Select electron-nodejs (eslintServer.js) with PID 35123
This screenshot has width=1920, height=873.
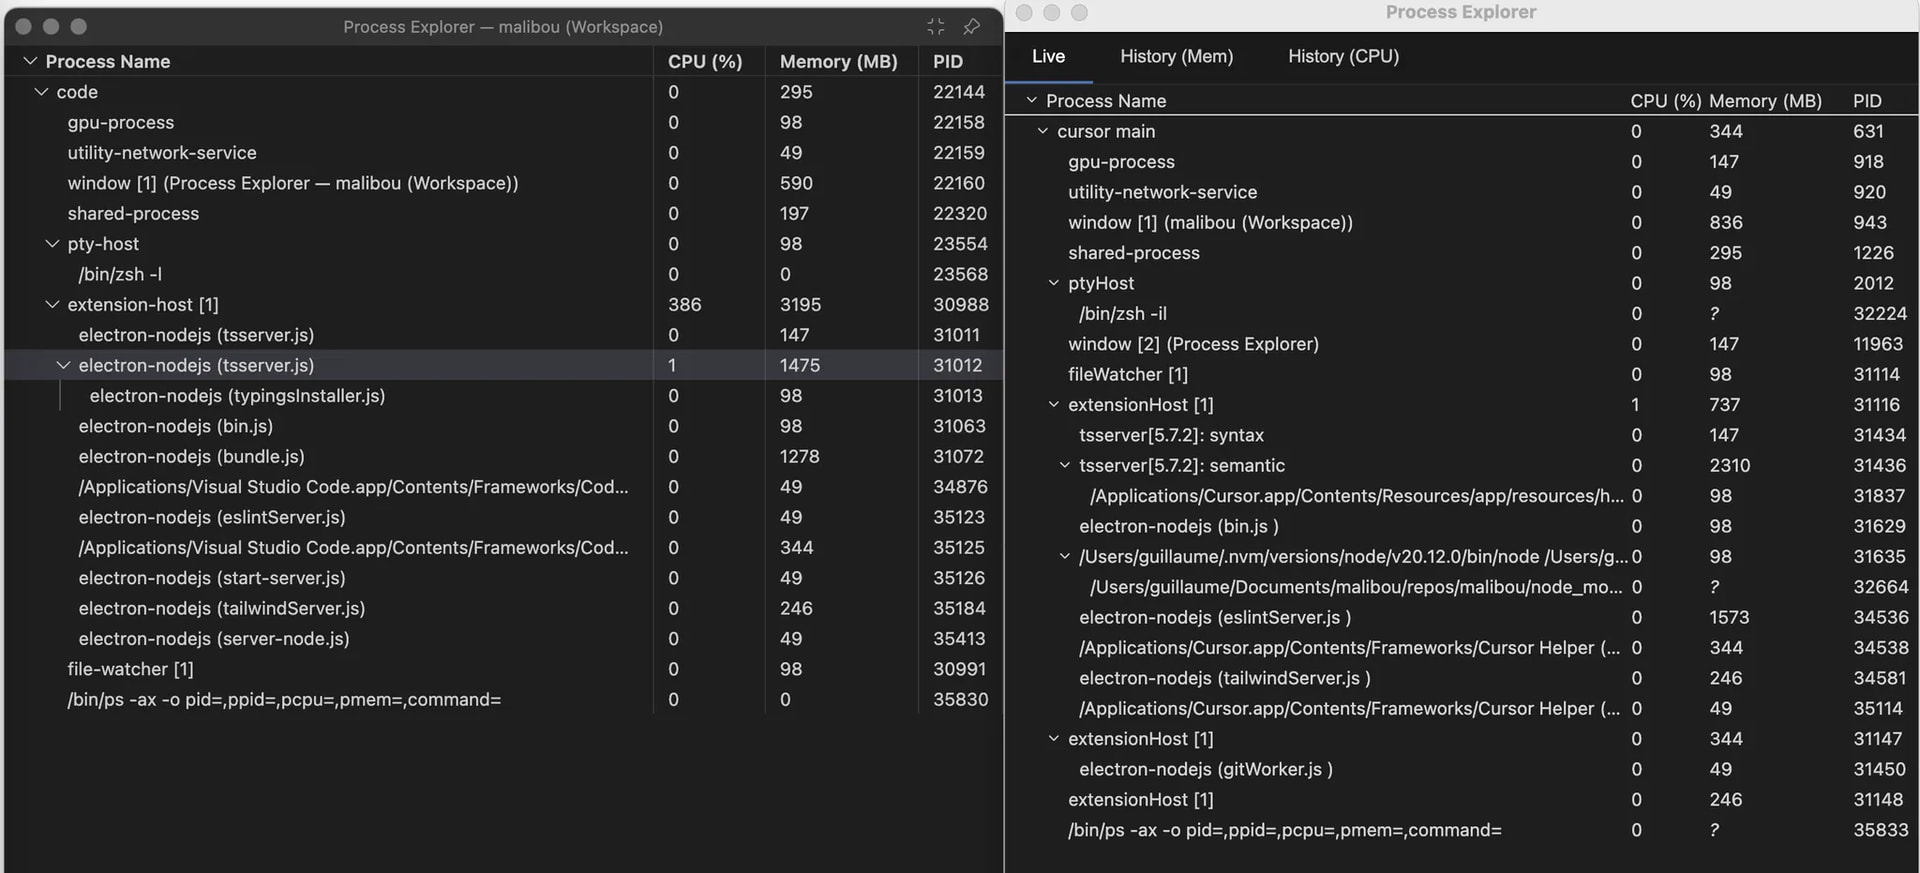coord(504,518)
